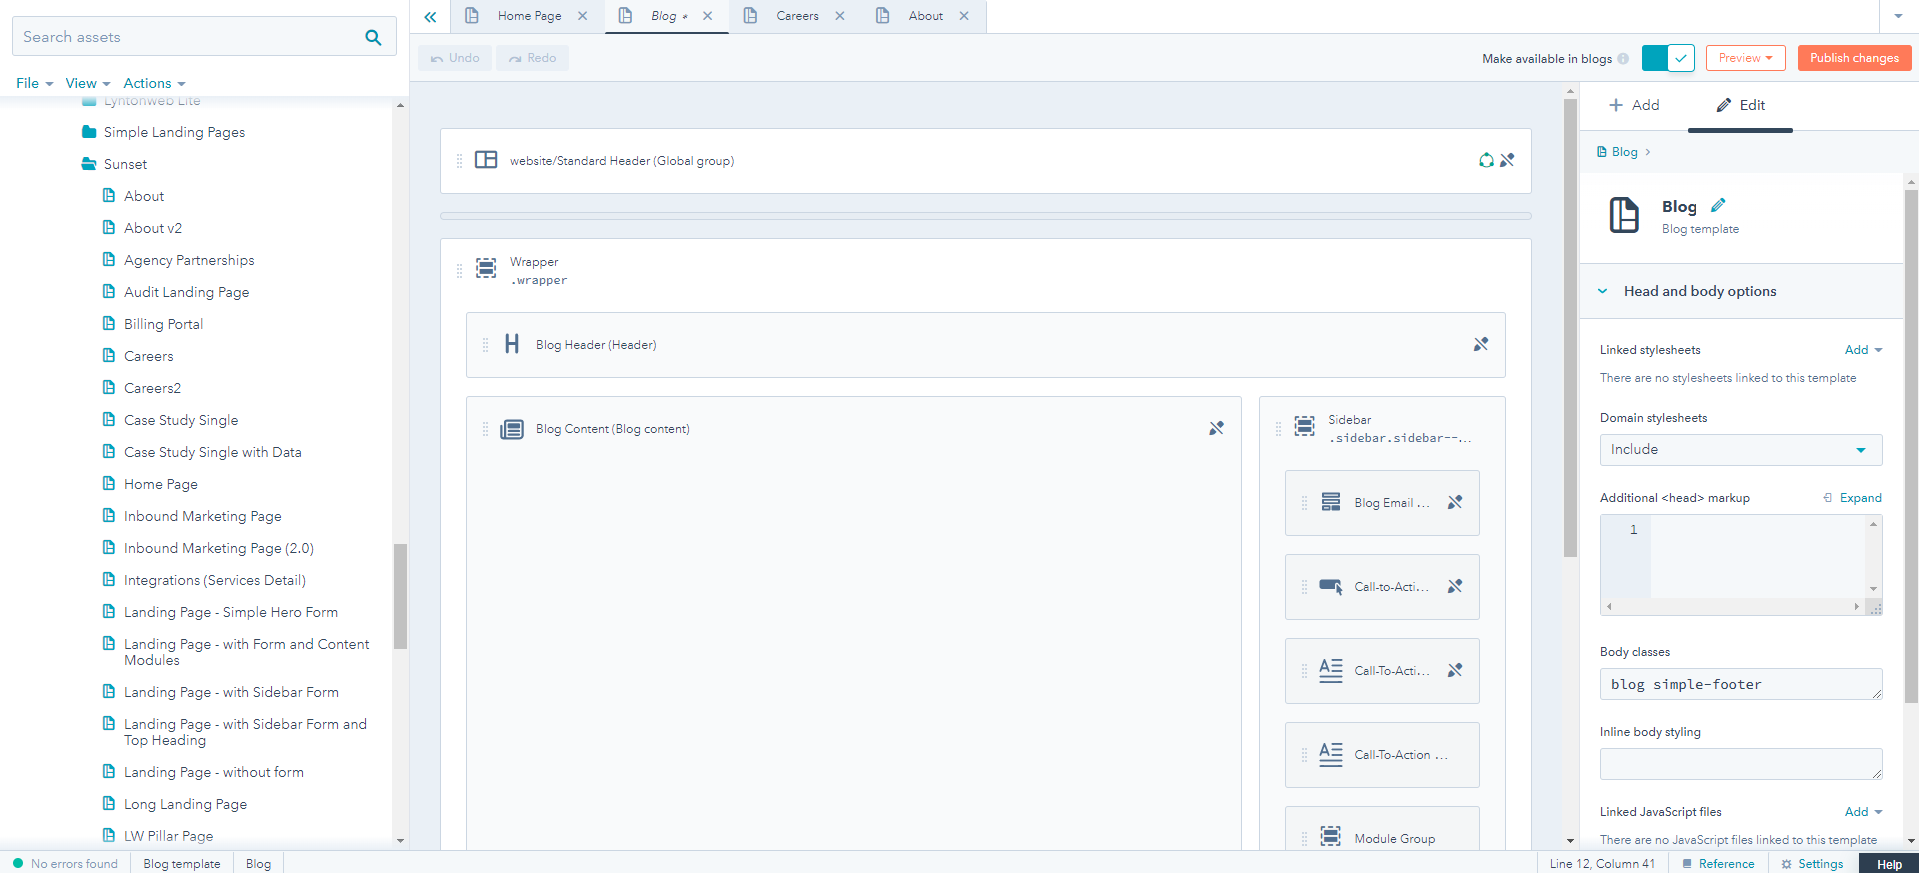
Task: Close the Blog tab
Action: pyautogui.click(x=707, y=16)
